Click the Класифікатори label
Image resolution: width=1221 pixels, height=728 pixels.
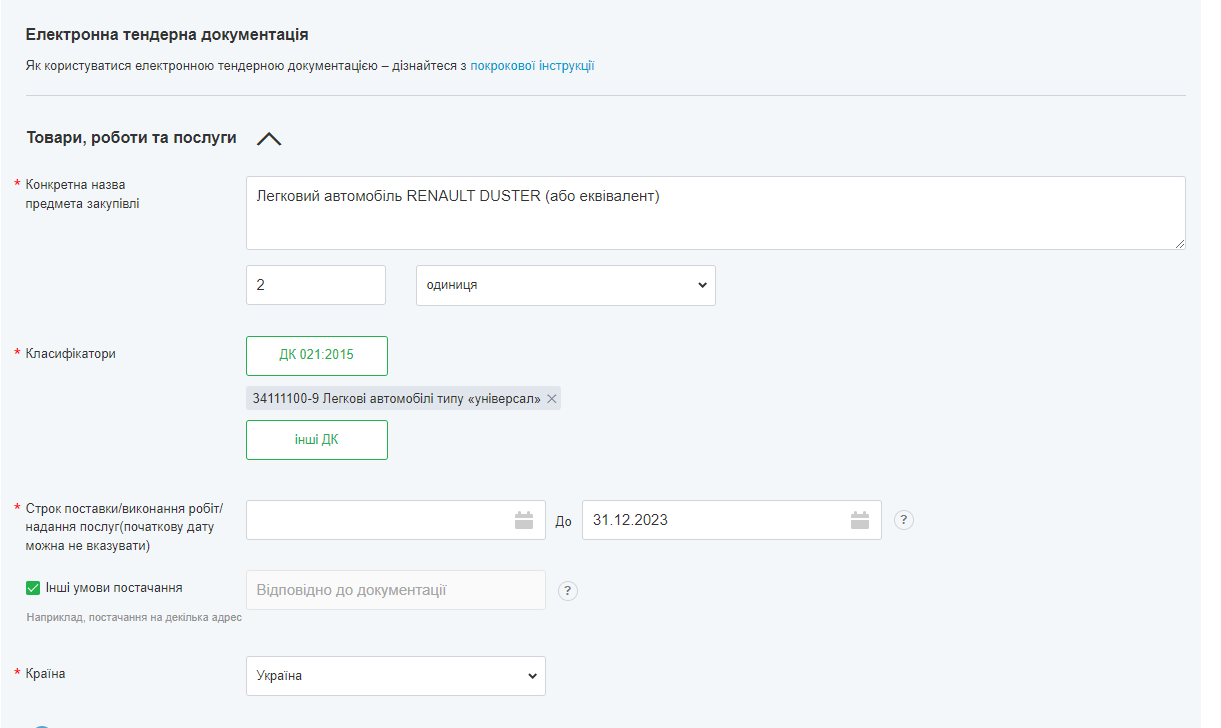[71, 354]
